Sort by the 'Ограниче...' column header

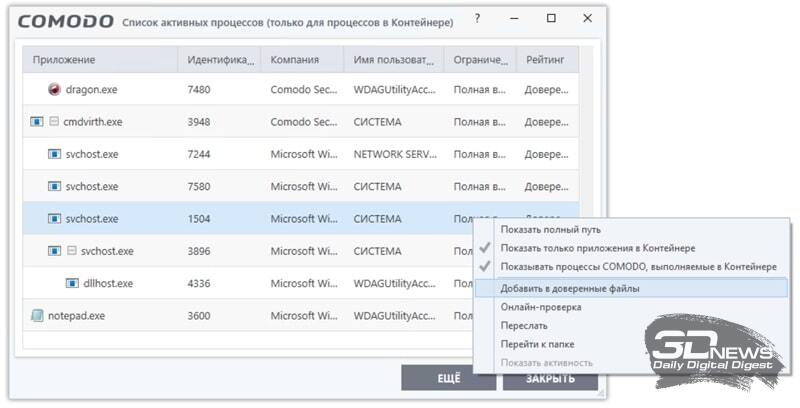(x=481, y=60)
